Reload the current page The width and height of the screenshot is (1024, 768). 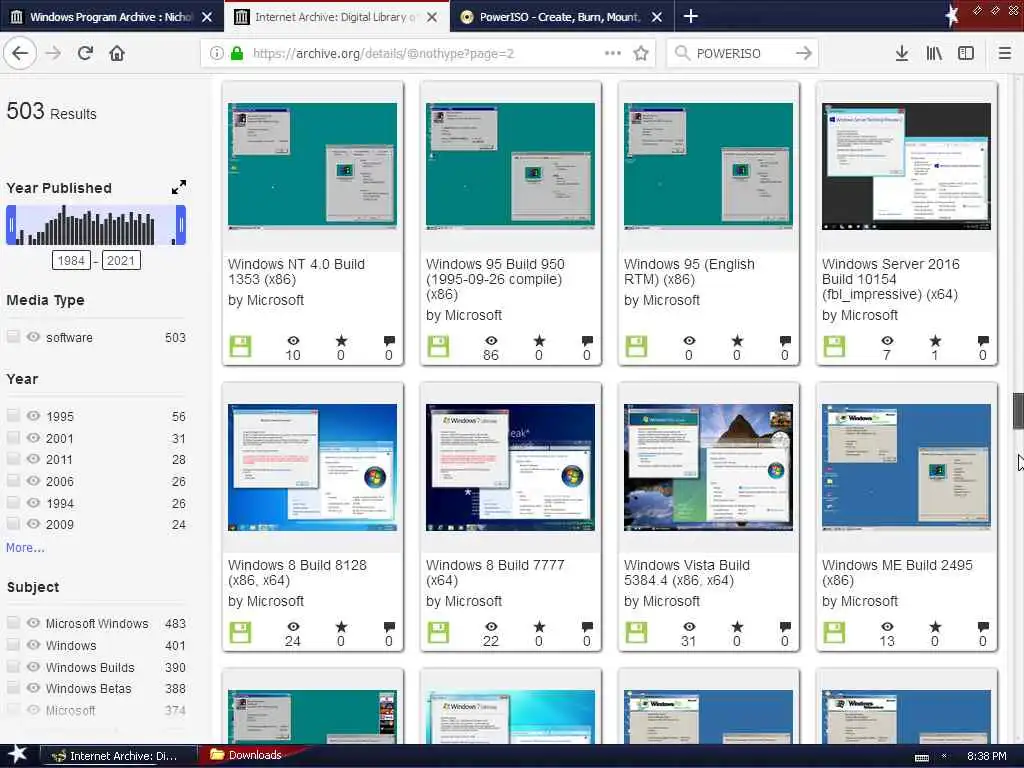[86, 54]
